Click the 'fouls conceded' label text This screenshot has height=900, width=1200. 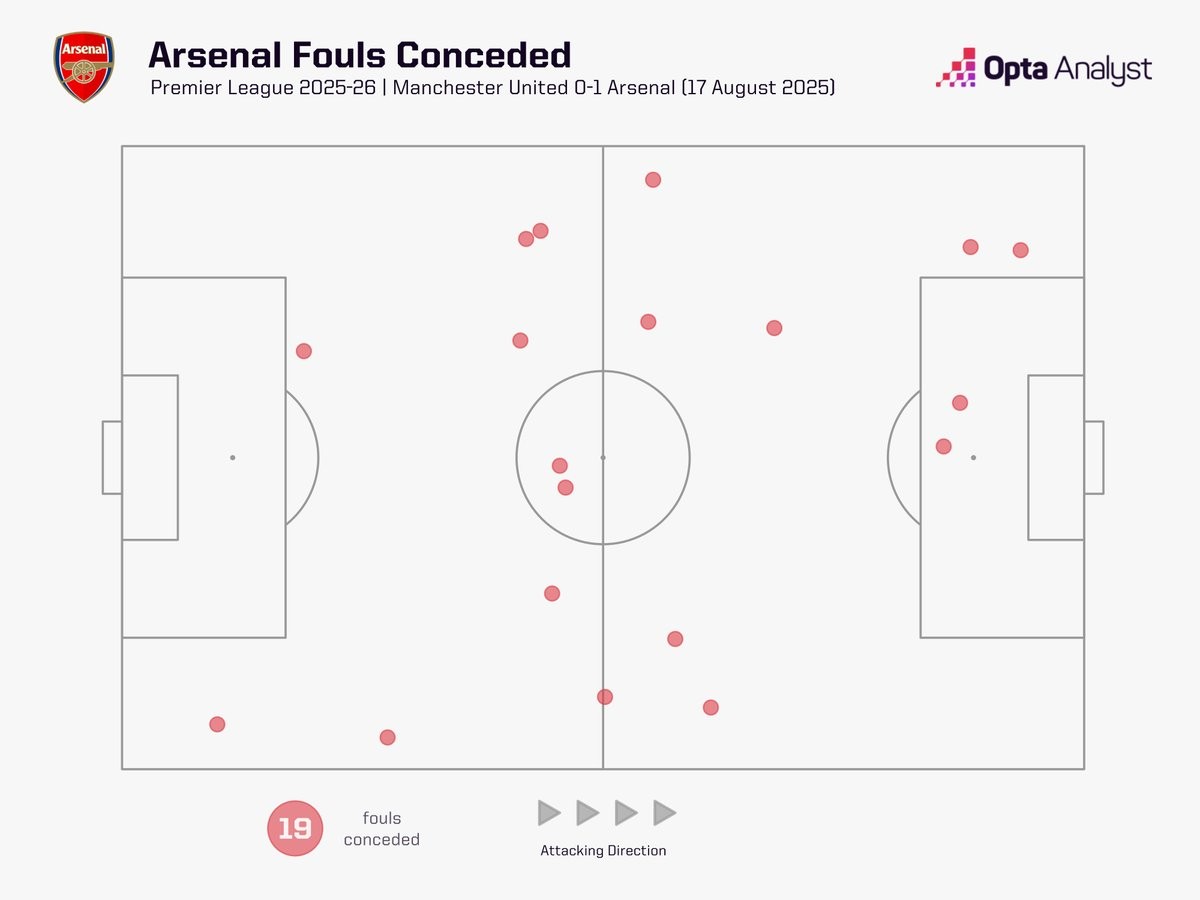[382, 829]
